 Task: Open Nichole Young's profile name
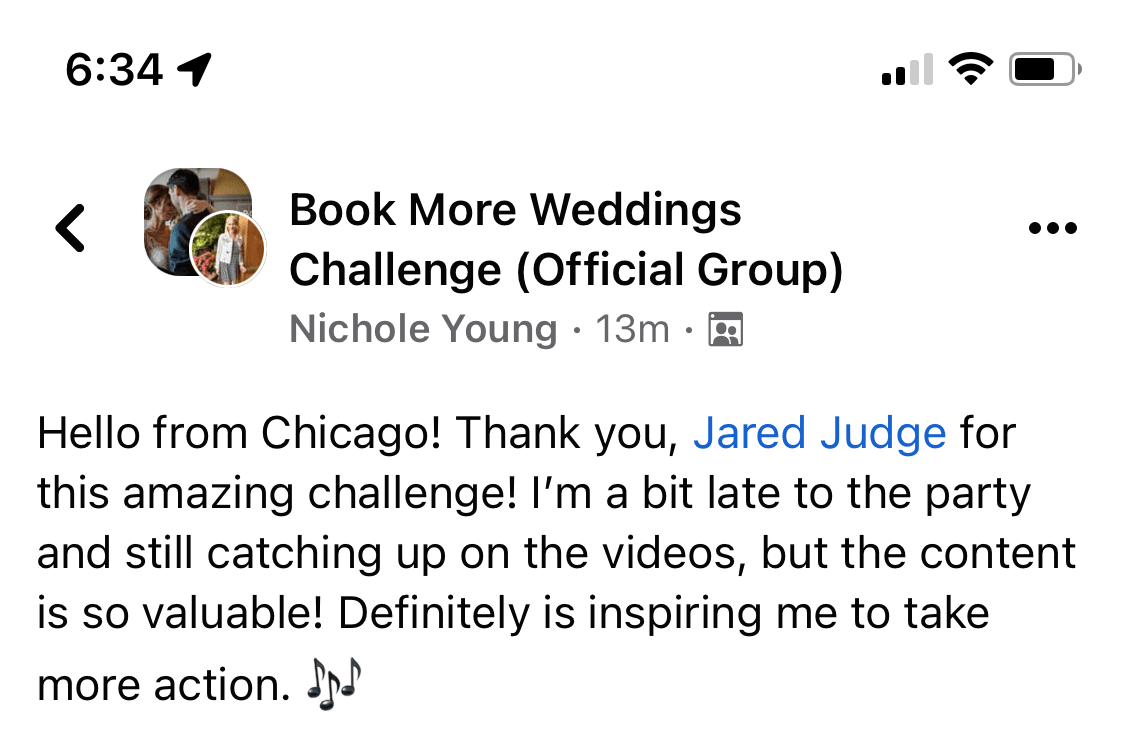(423, 329)
